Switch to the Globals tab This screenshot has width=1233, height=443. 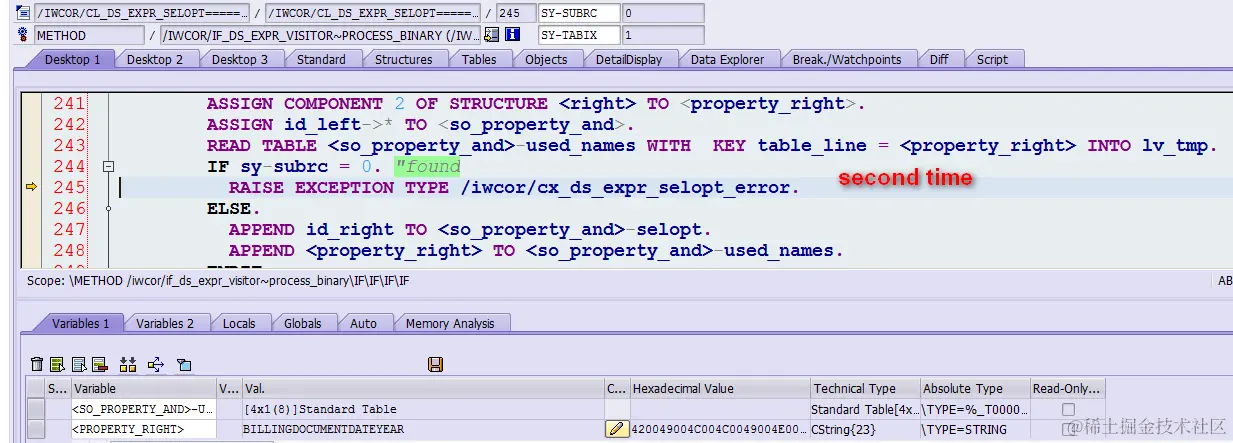303,323
